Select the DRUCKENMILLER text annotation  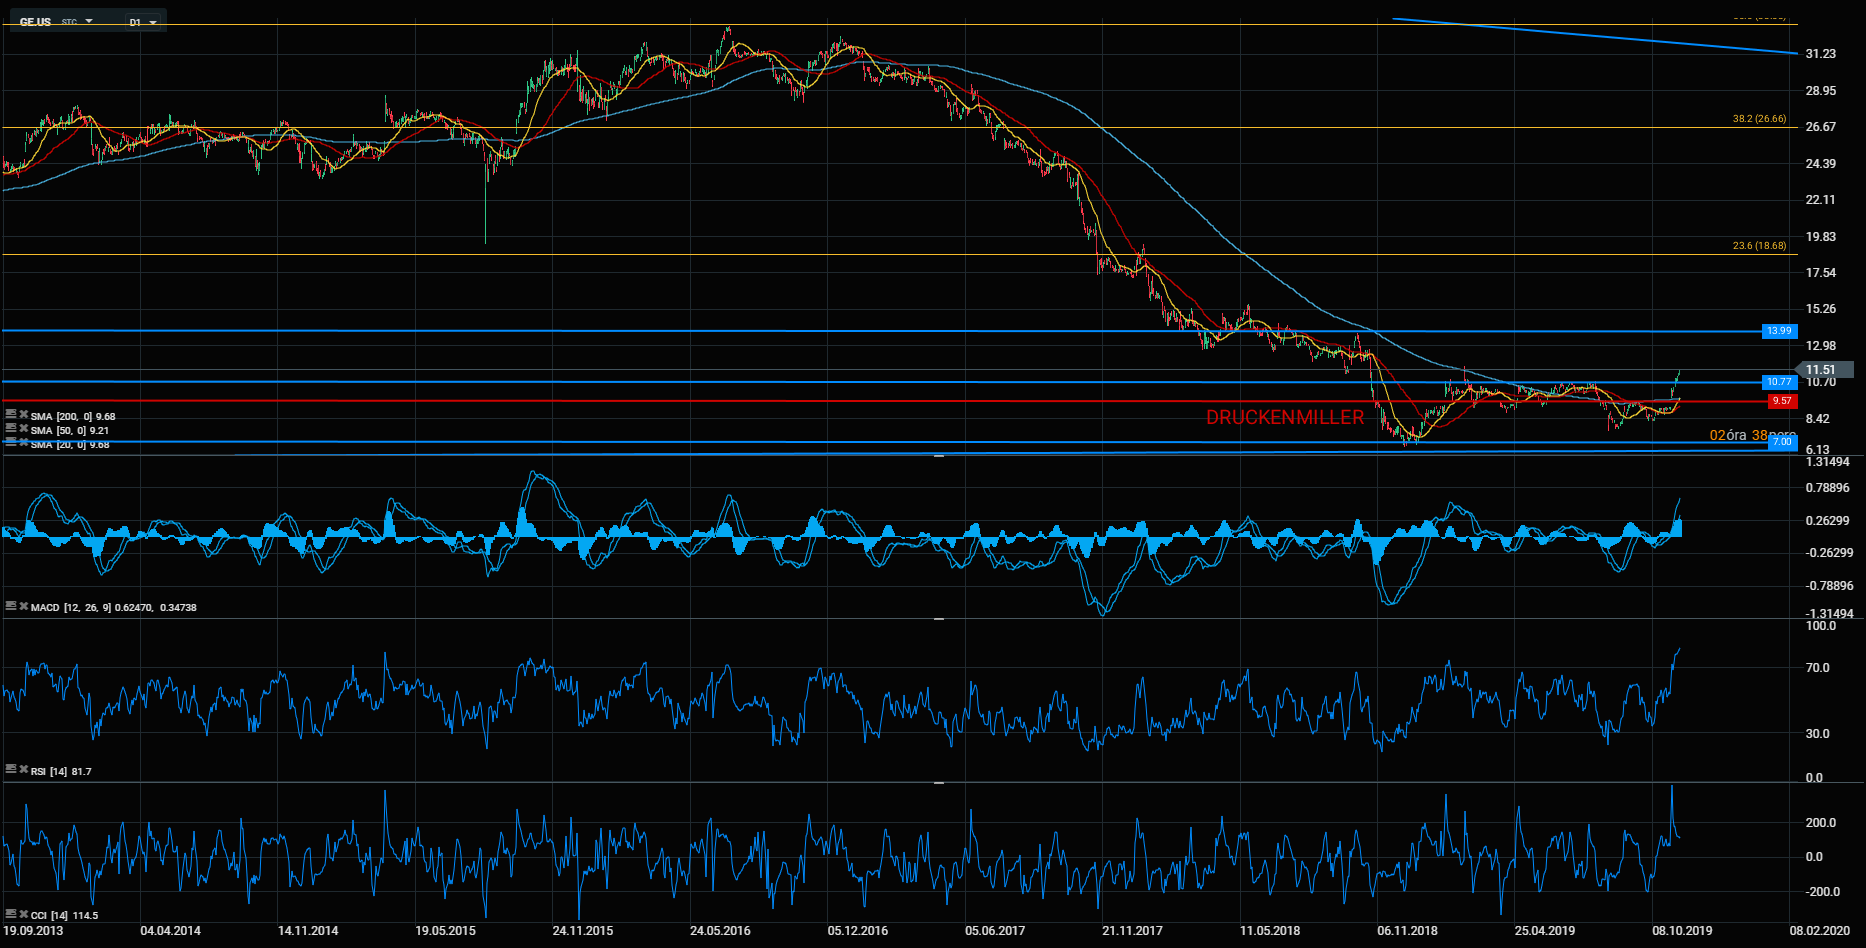point(1284,418)
